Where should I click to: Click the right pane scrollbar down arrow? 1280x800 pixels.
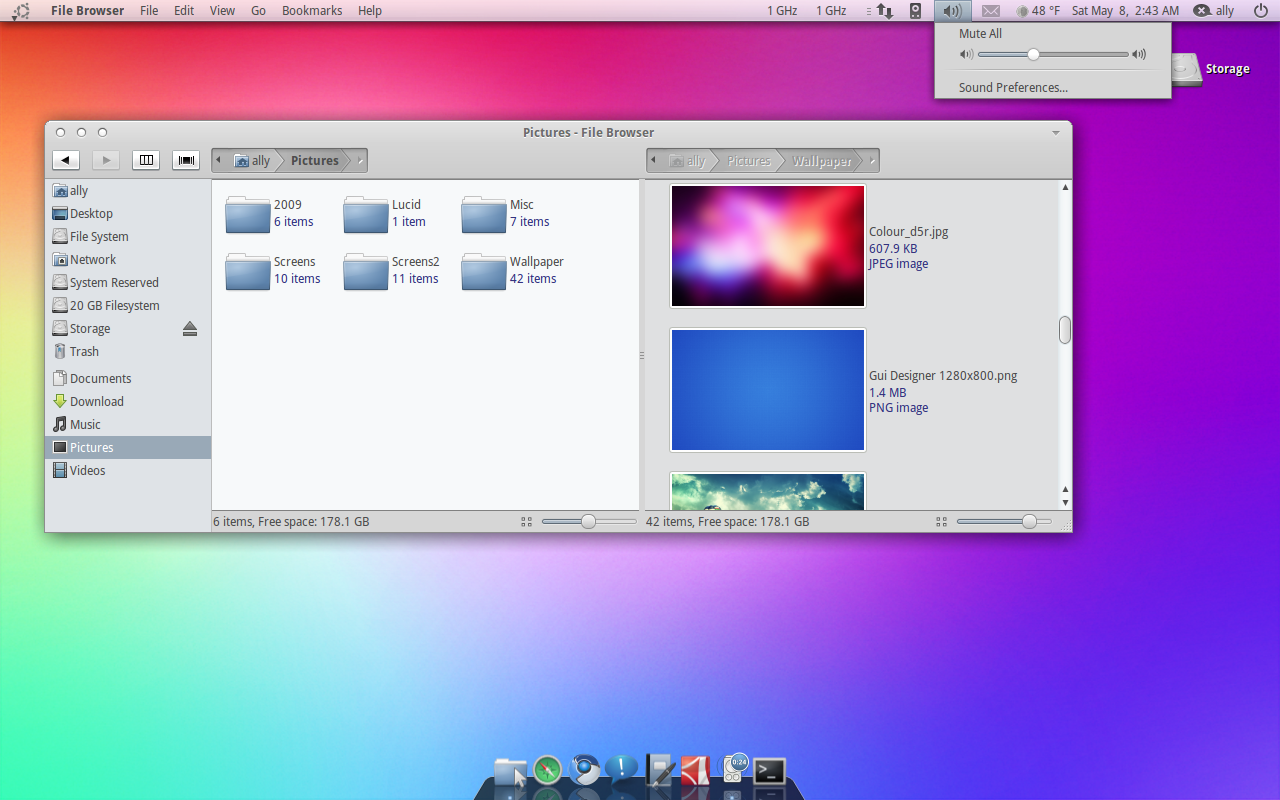pos(1065,502)
